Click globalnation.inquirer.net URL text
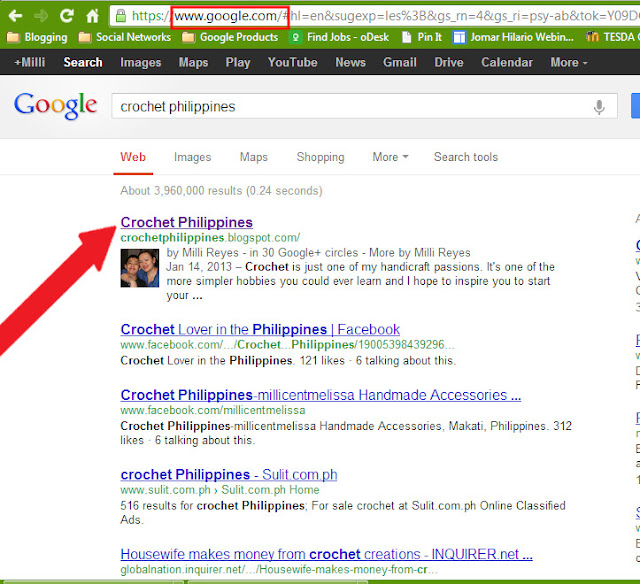This screenshot has height=584, width=640. tap(279, 569)
